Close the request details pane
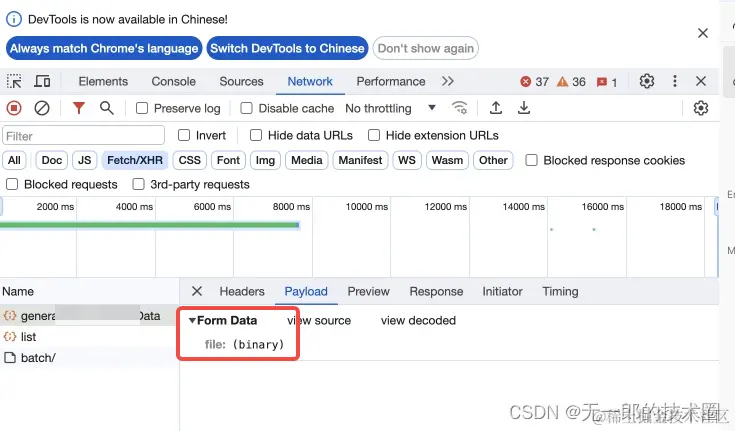The height and width of the screenshot is (431, 735). tap(197, 291)
